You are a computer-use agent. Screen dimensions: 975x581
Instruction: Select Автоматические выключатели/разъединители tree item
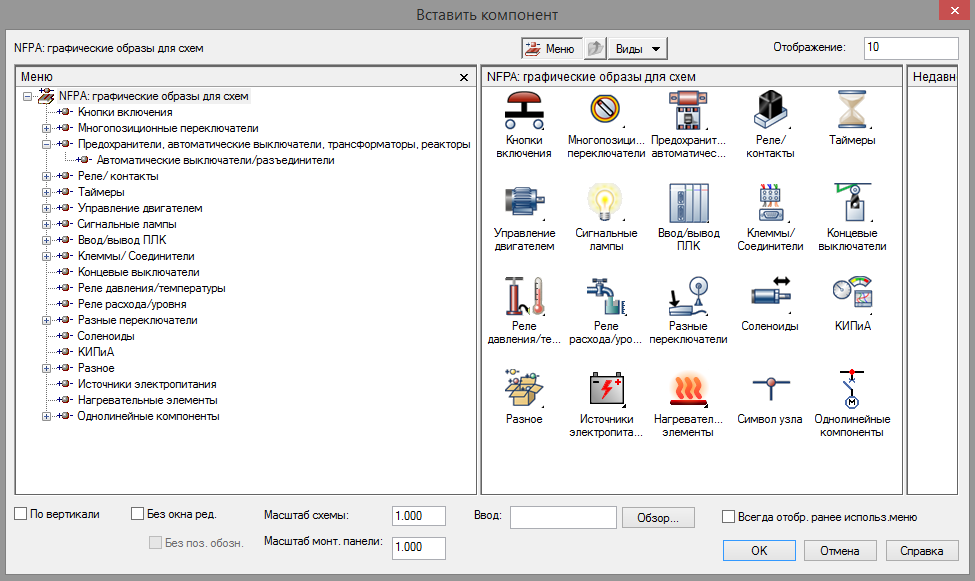tap(215, 160)
